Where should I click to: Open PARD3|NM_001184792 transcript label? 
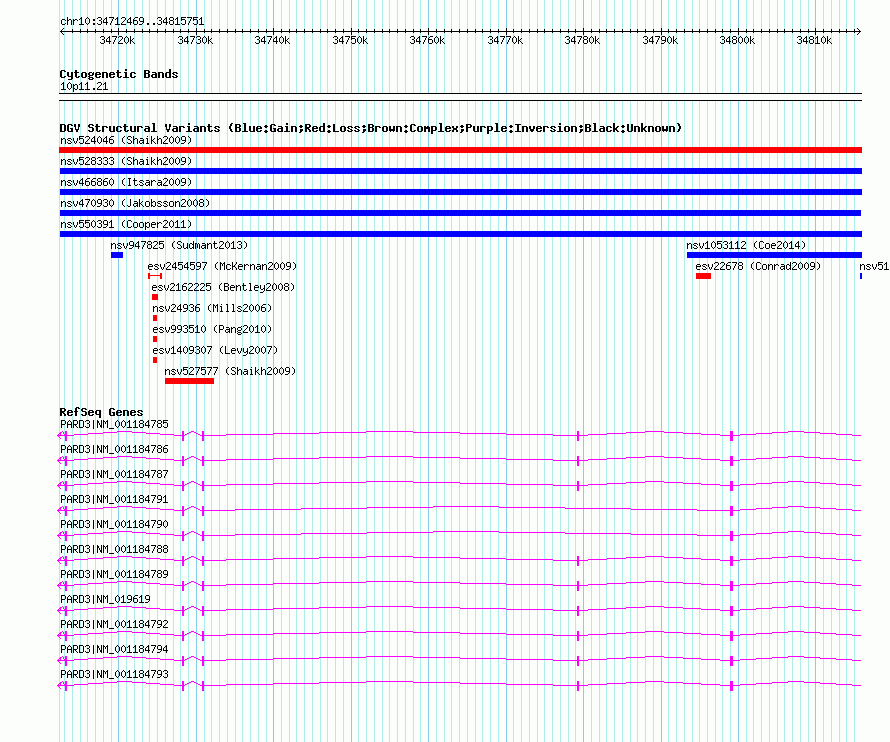click(x=114, y=624)
